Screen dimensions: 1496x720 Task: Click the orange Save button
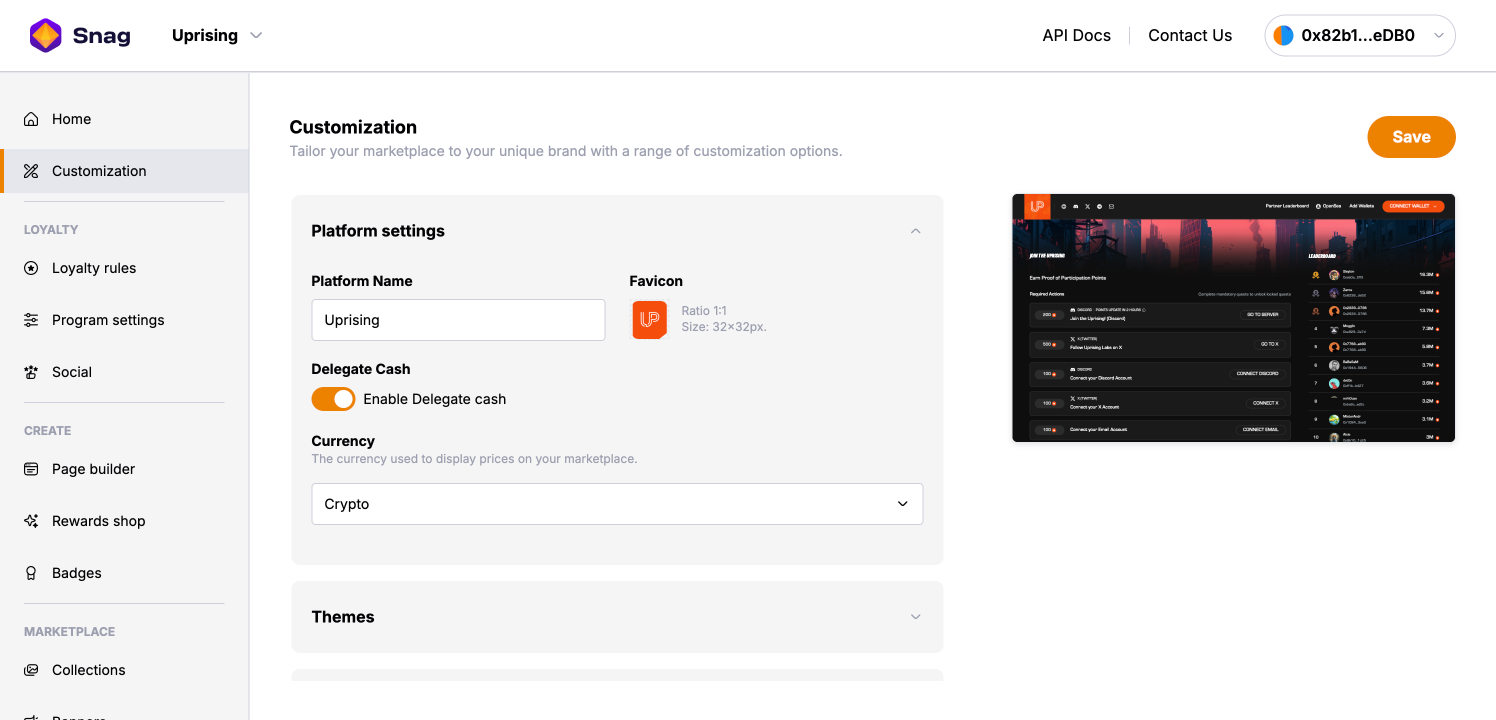point(1411,137)
